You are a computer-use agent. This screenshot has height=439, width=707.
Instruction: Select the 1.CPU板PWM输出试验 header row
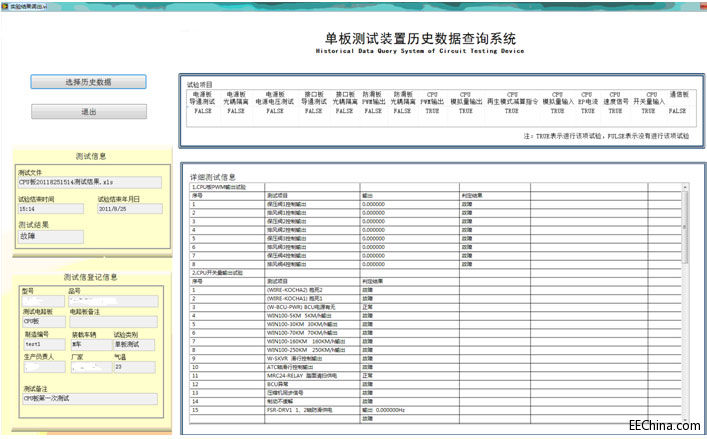[436, 187]
